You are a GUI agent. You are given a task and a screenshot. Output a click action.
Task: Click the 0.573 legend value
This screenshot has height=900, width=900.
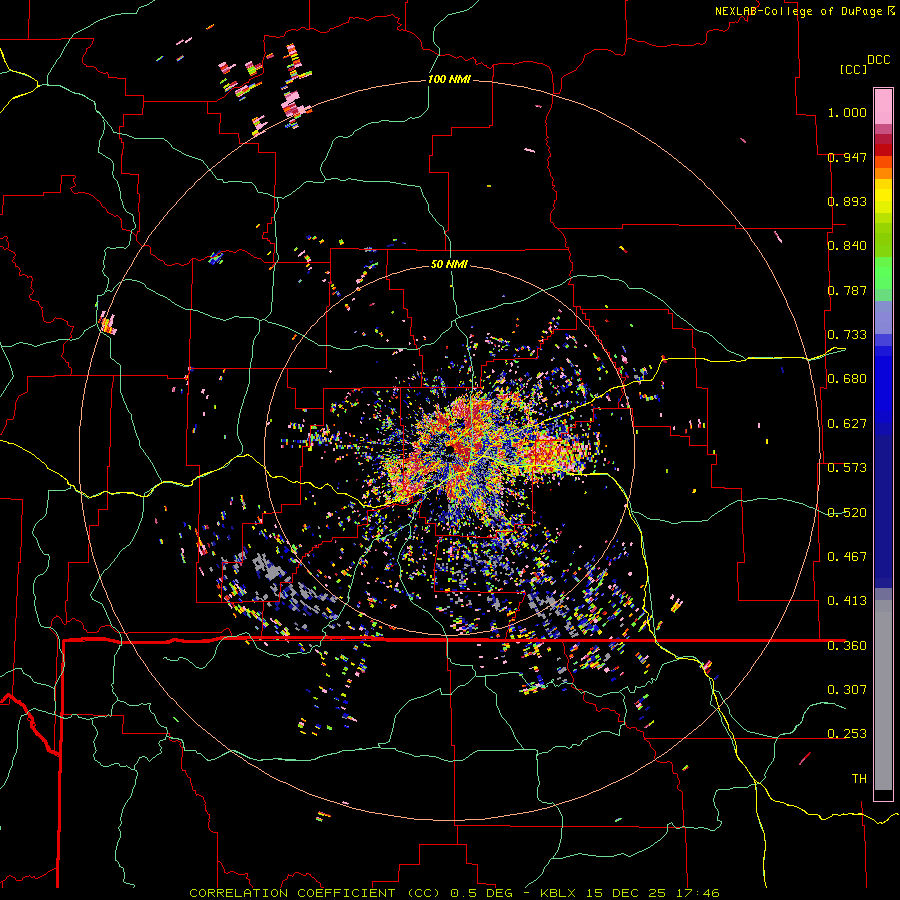point(847,468)
